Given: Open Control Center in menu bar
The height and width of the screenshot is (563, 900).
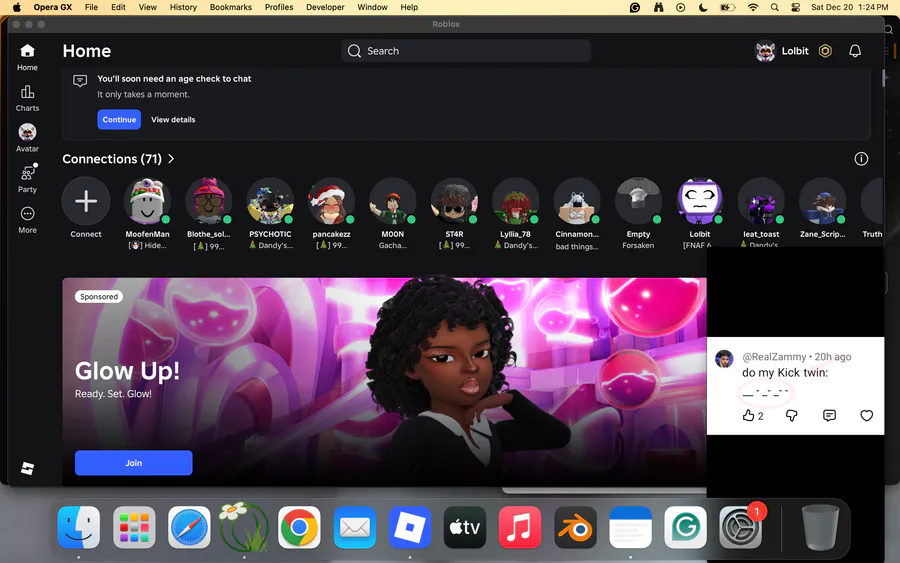Looking at the screenshot, I should point(796,7).
